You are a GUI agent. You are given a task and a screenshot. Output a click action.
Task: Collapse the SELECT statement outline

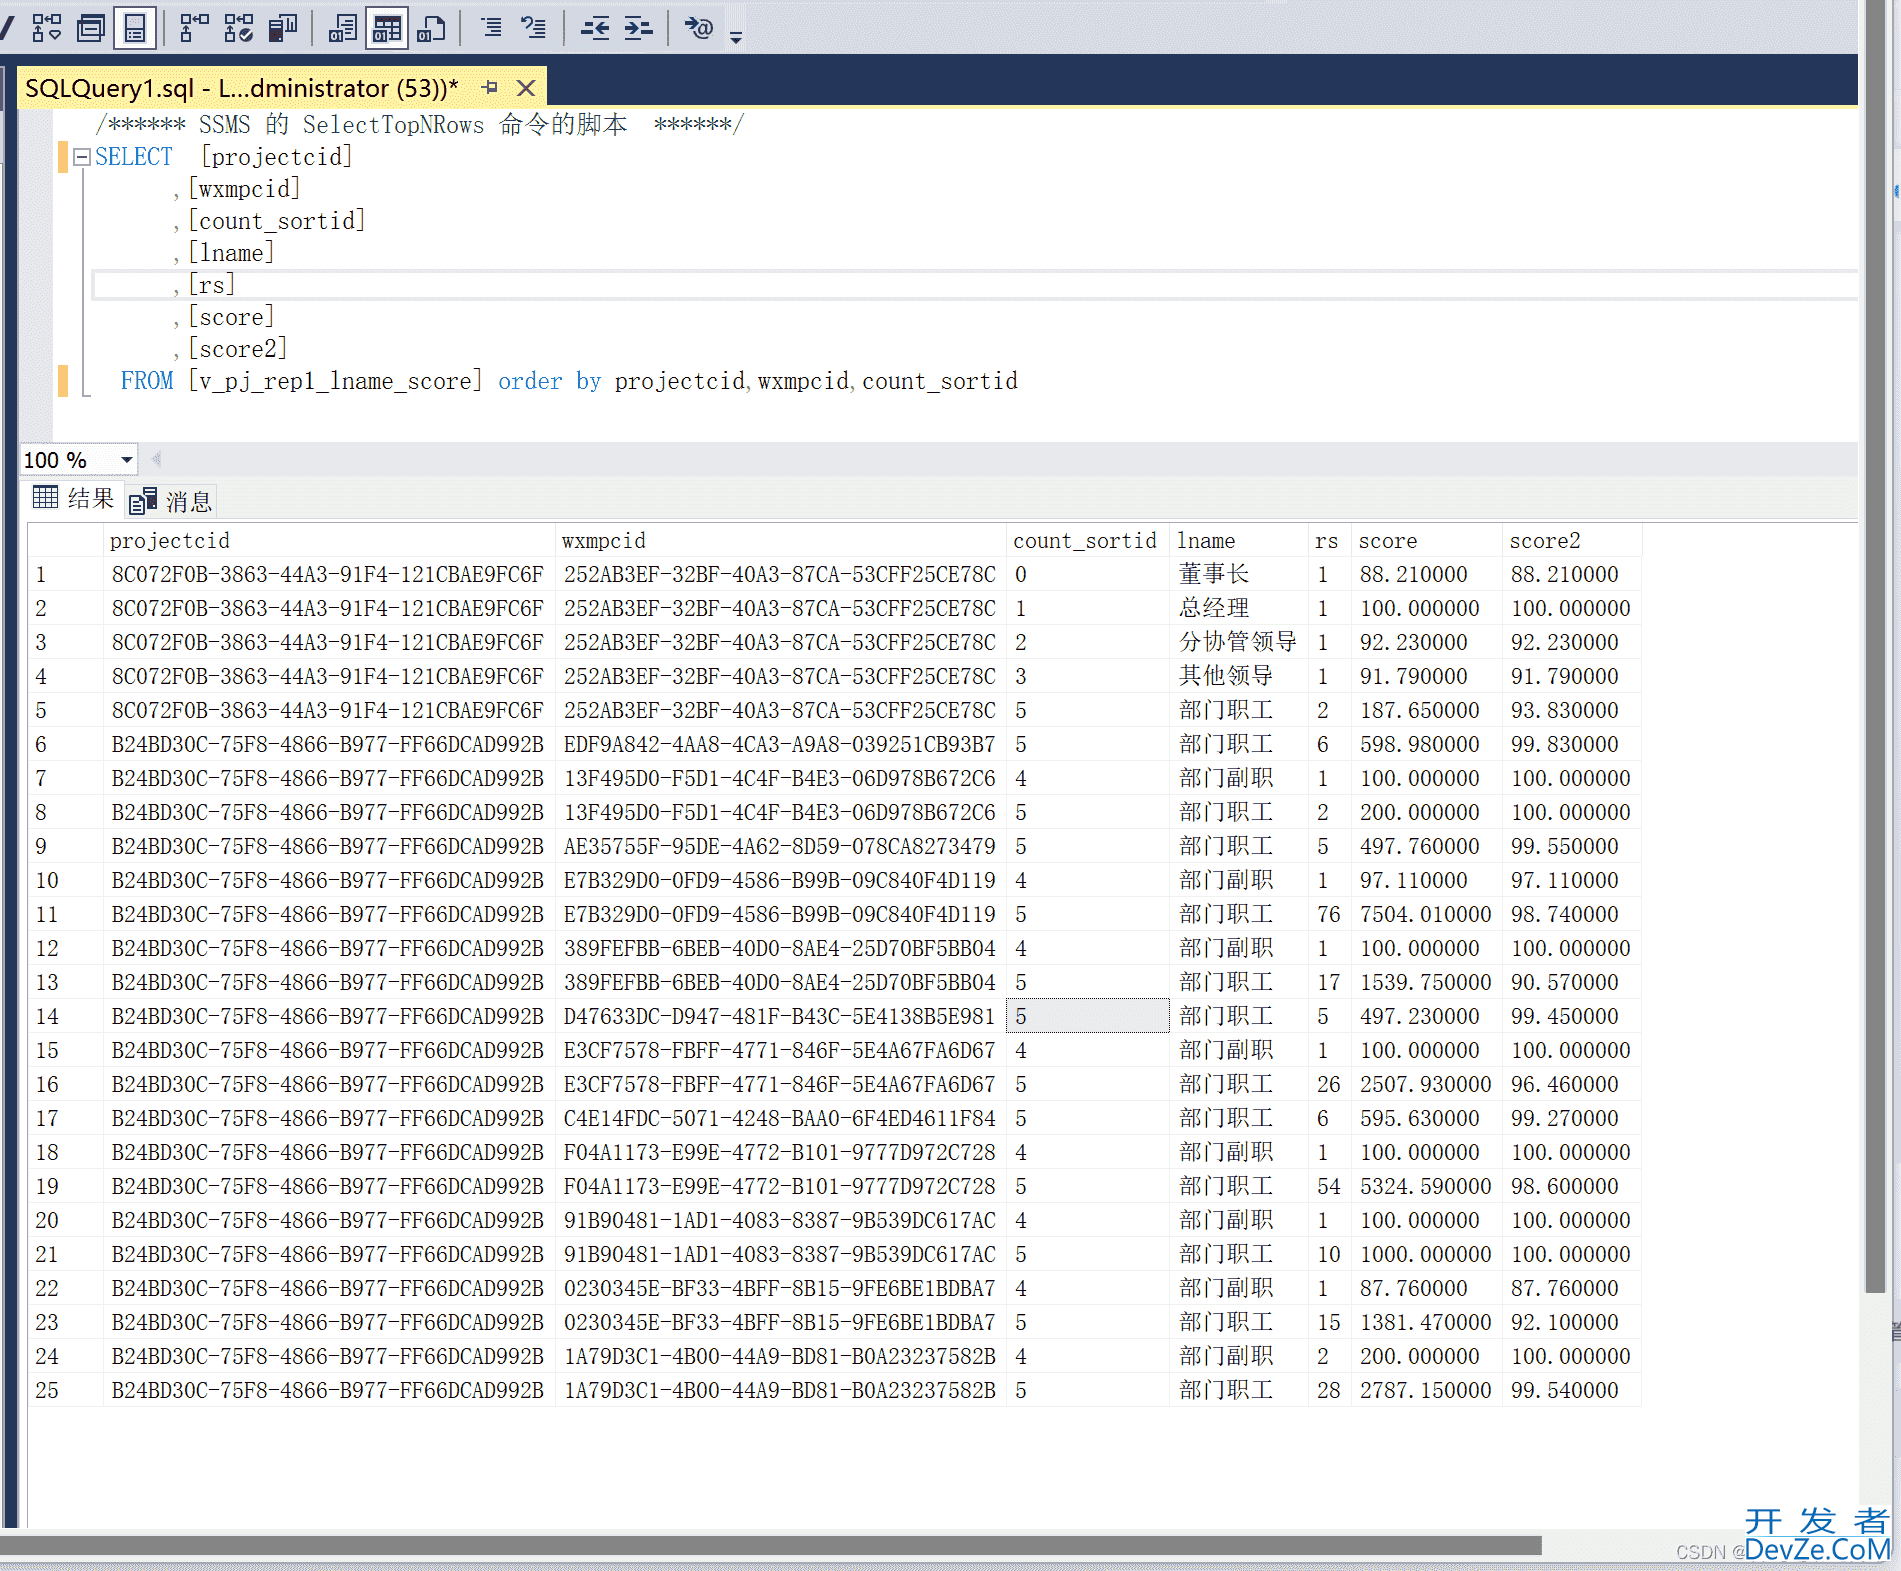click(x=82, y=157)
